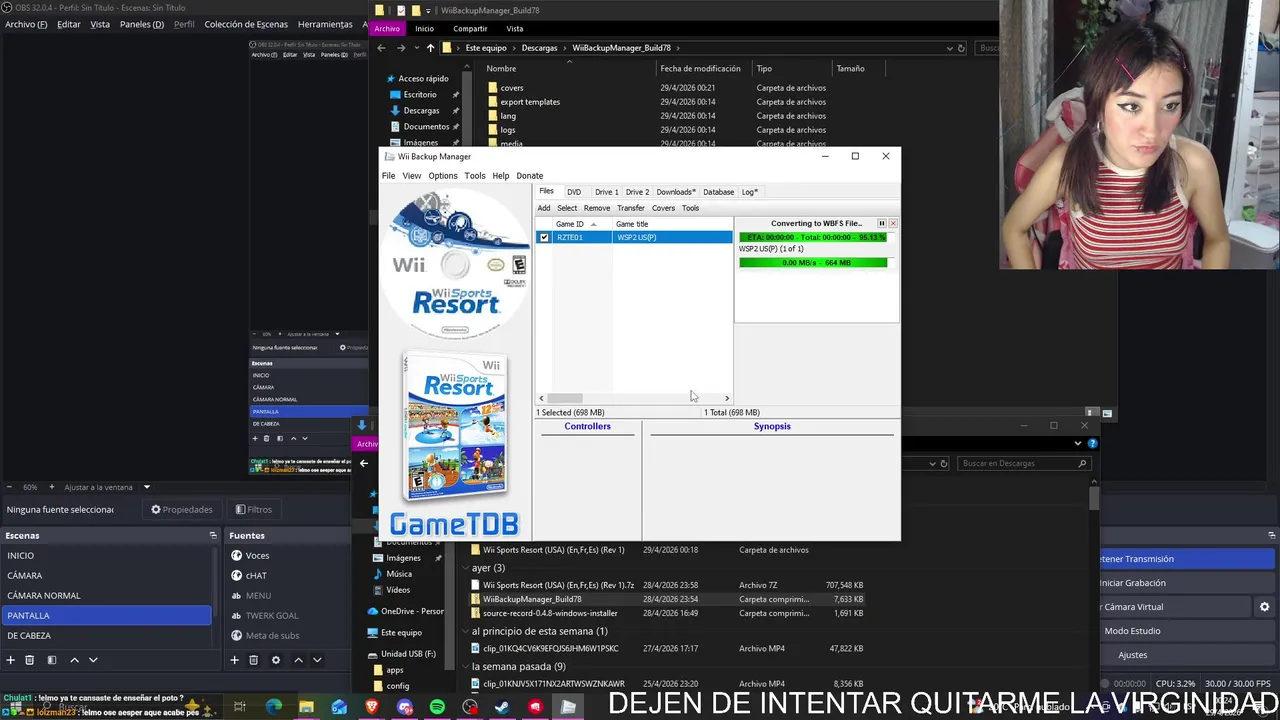Image resolution: width=1280 pixels, height=720 pixels.
Task: Click the game list horizontal scrollbar thumb
Action: 565,398
